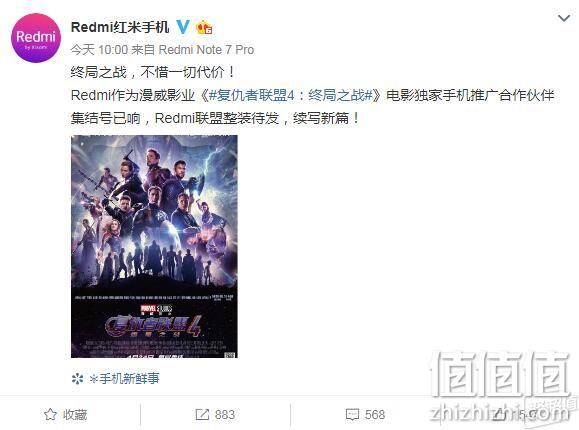Open the 手机新鲜事 topic link
The height and width of the screenshot is (430, 579).
click(124, 379)
